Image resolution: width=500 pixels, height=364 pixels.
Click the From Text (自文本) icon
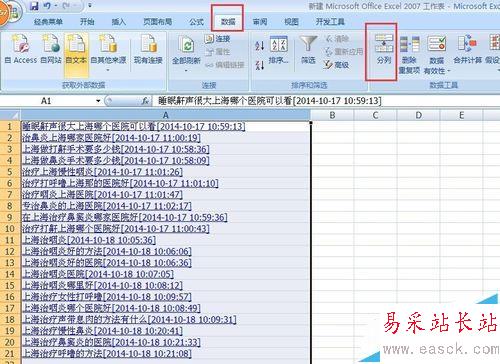tap(76, 49)
